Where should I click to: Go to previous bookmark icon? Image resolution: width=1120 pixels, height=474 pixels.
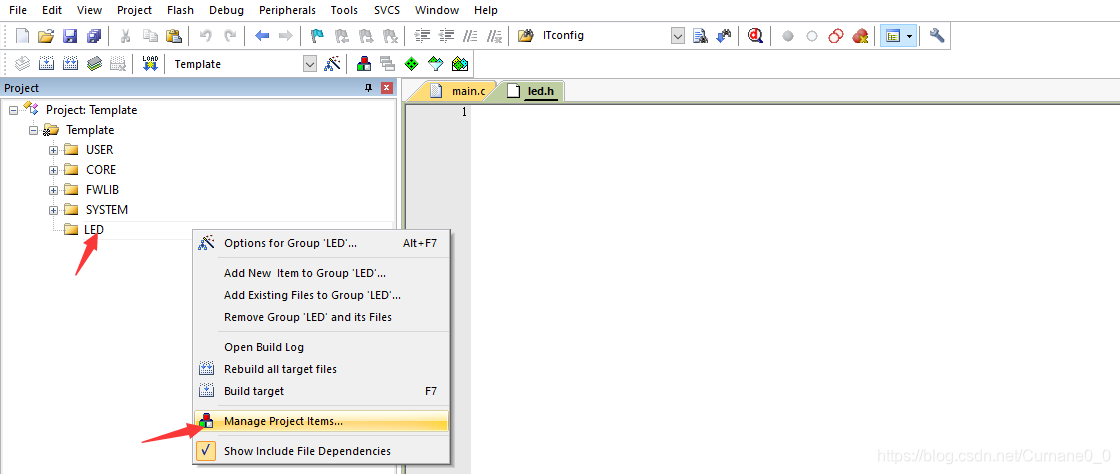[342, 36]
